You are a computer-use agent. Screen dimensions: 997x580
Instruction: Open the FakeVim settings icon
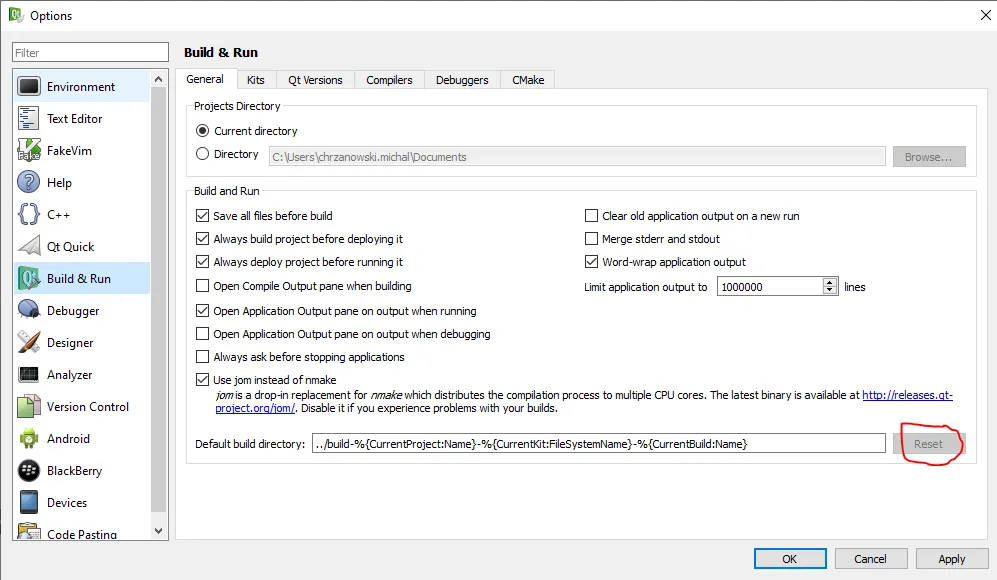click(x=29, y=151)
